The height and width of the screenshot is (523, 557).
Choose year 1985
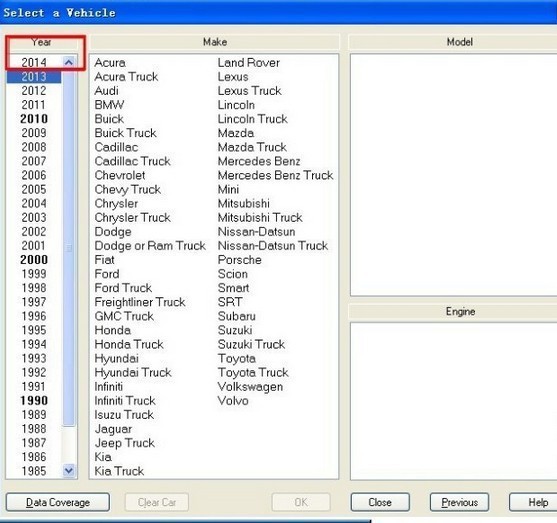[x=34, y=471]
